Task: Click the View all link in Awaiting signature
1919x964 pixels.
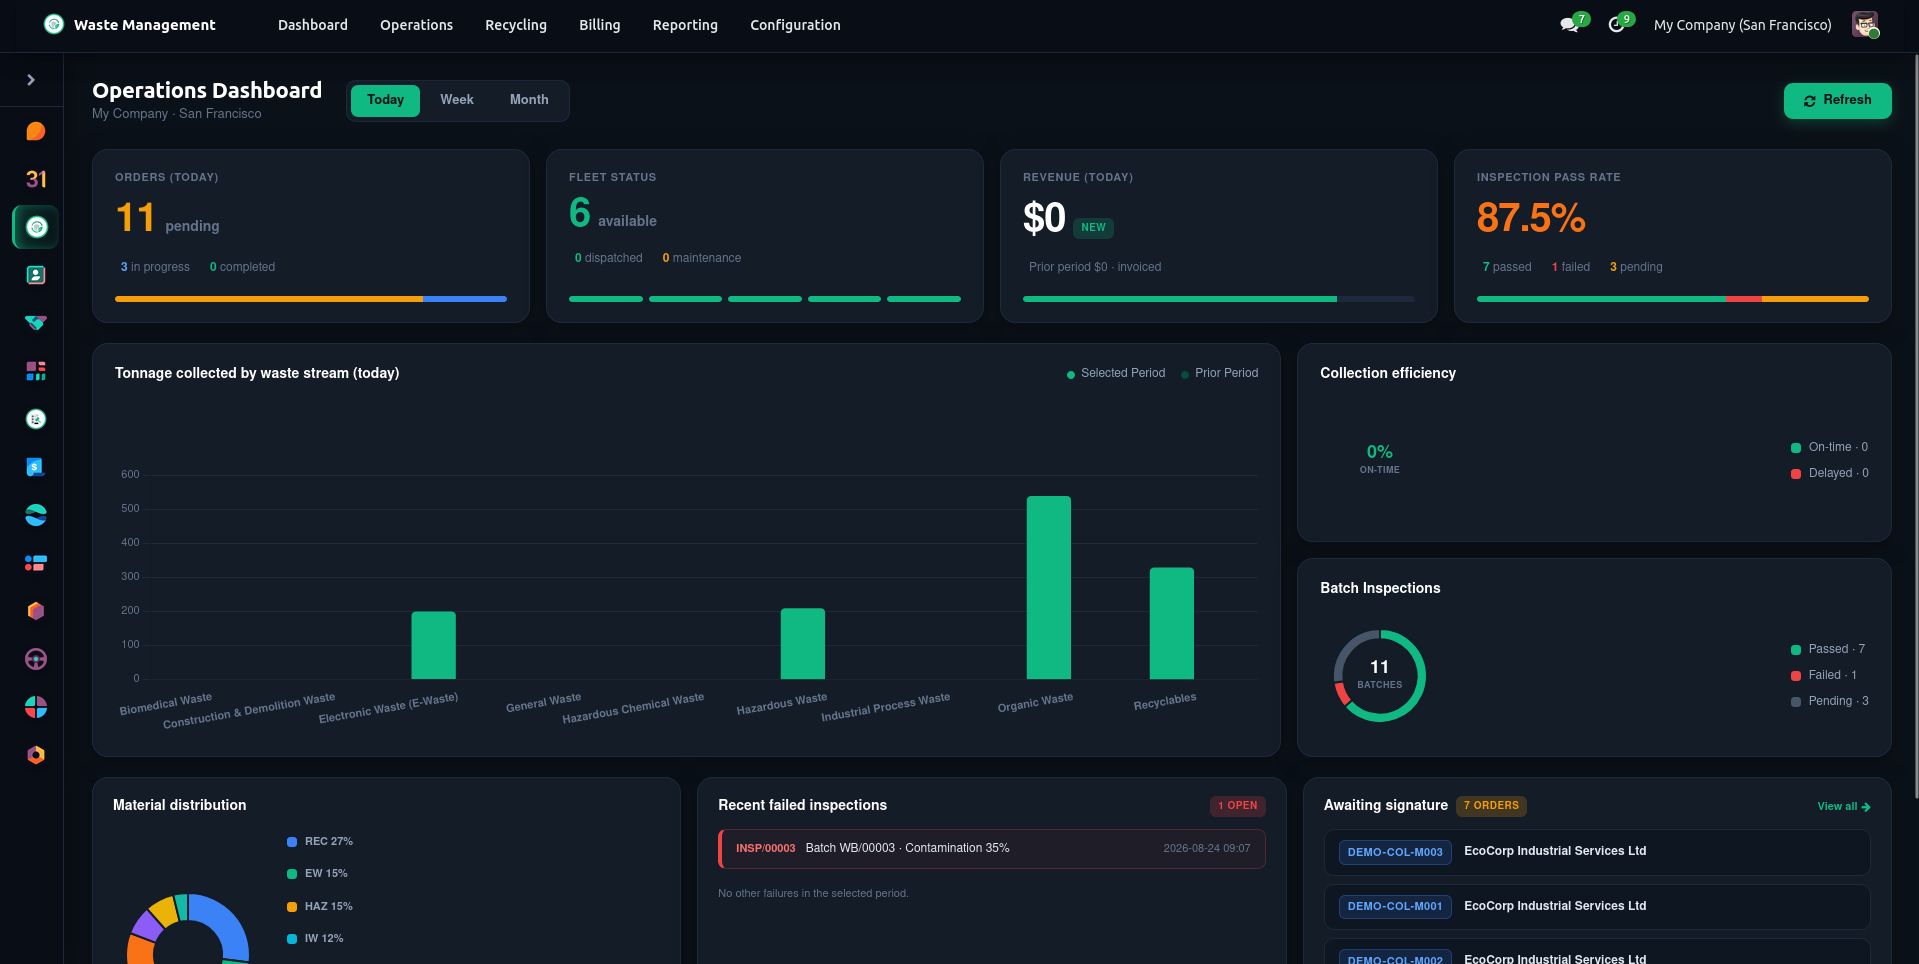Action: [x=1843, y=806]
